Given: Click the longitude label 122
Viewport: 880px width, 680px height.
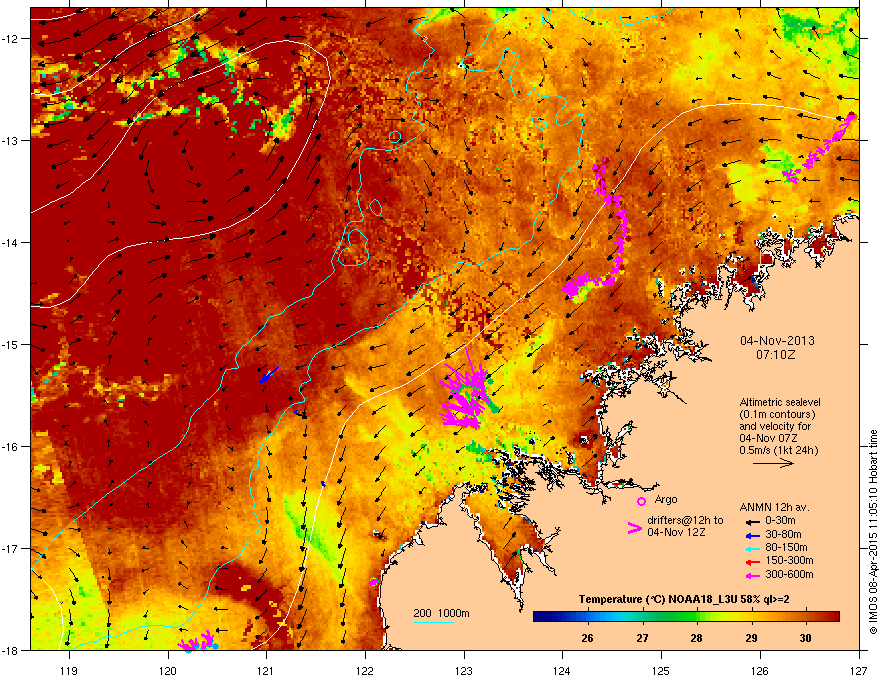Looking at the screenshot, I should tap(365, 670).
